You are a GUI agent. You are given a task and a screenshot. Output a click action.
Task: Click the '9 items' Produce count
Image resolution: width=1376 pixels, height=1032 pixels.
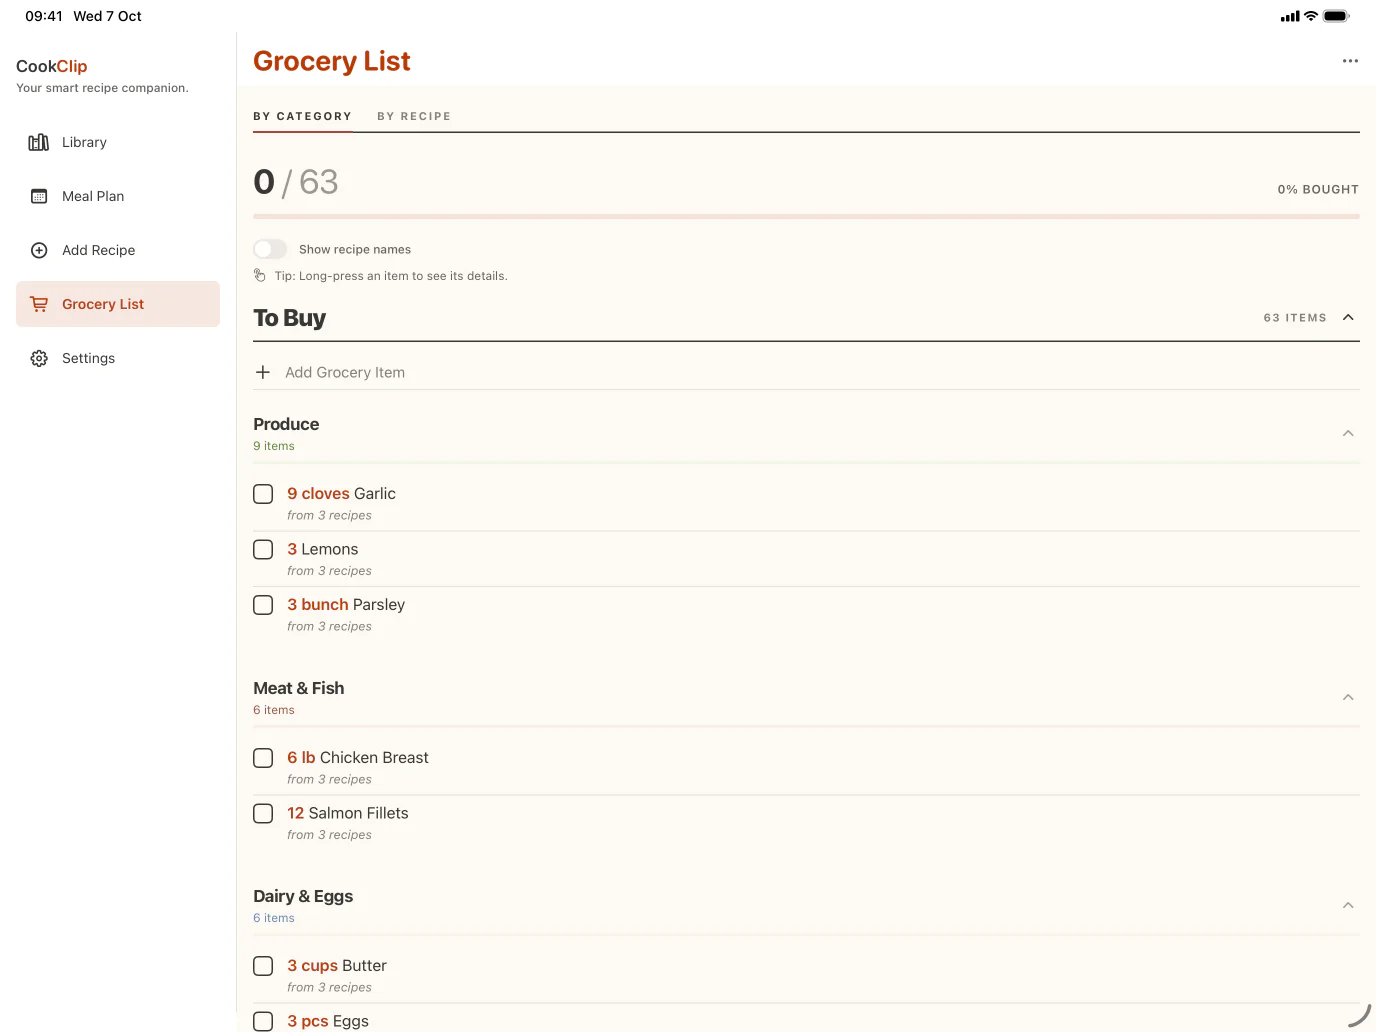click(x=274, y=446)
